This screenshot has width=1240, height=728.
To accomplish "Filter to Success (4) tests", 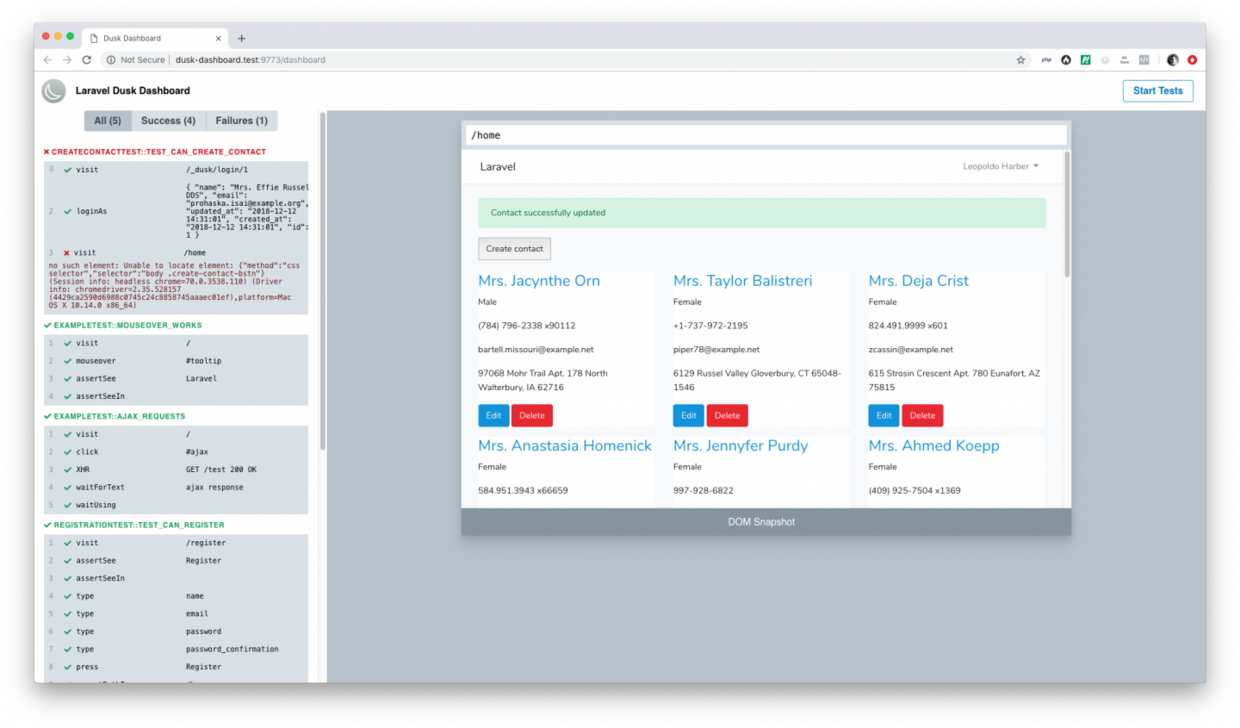I will coord(168,121).
